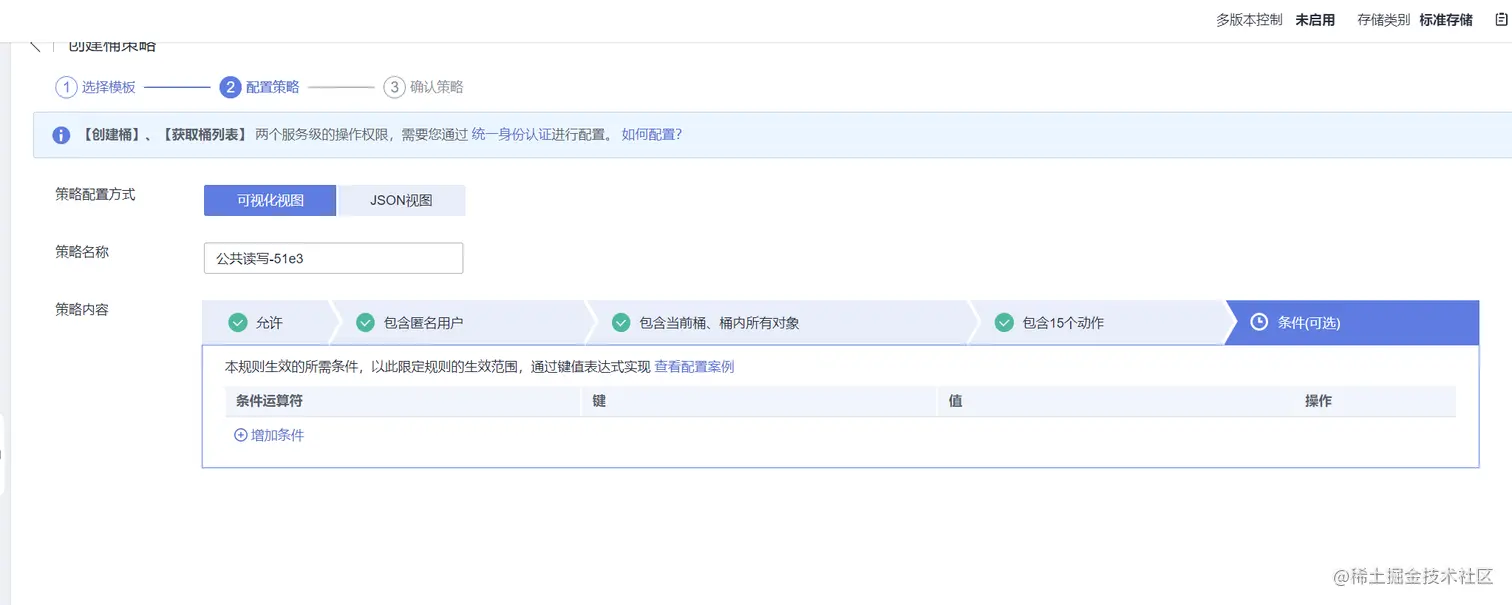
Task: Click 增加条件 to add a condition
Action: click(x=277, y=435)
